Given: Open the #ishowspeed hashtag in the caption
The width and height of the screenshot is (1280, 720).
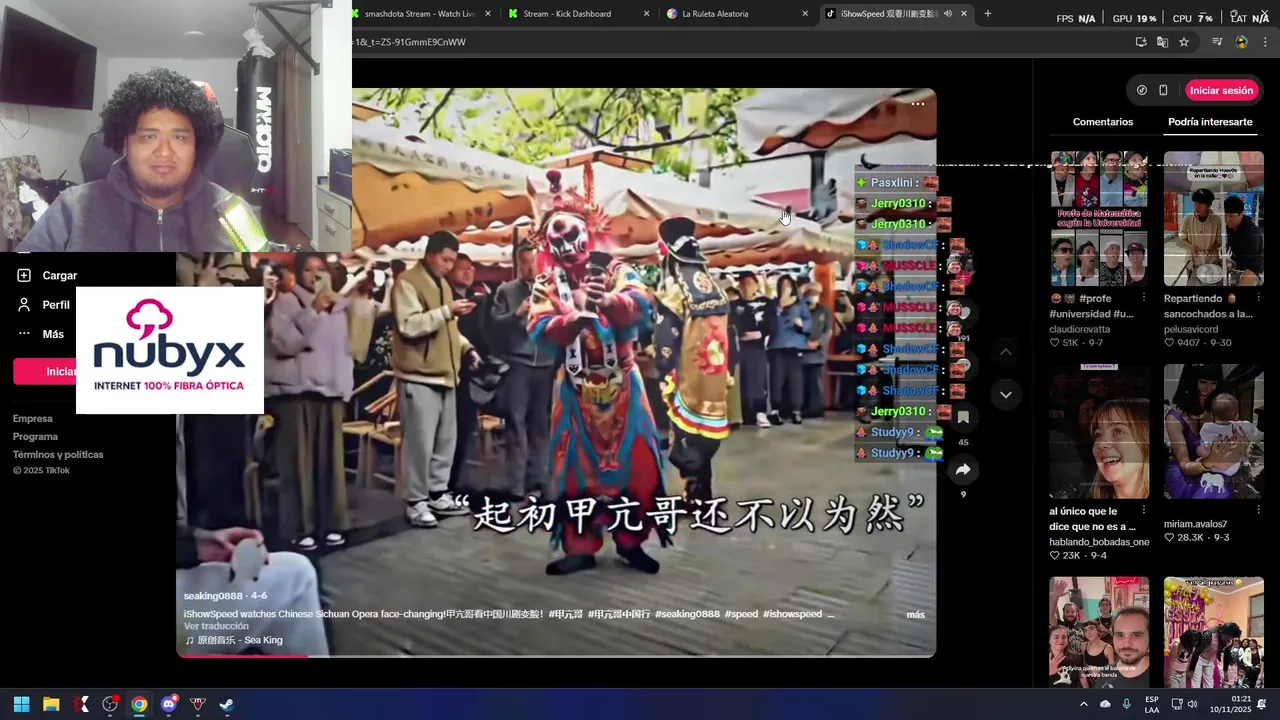Looking at the screenshot, I should [793, 614].
